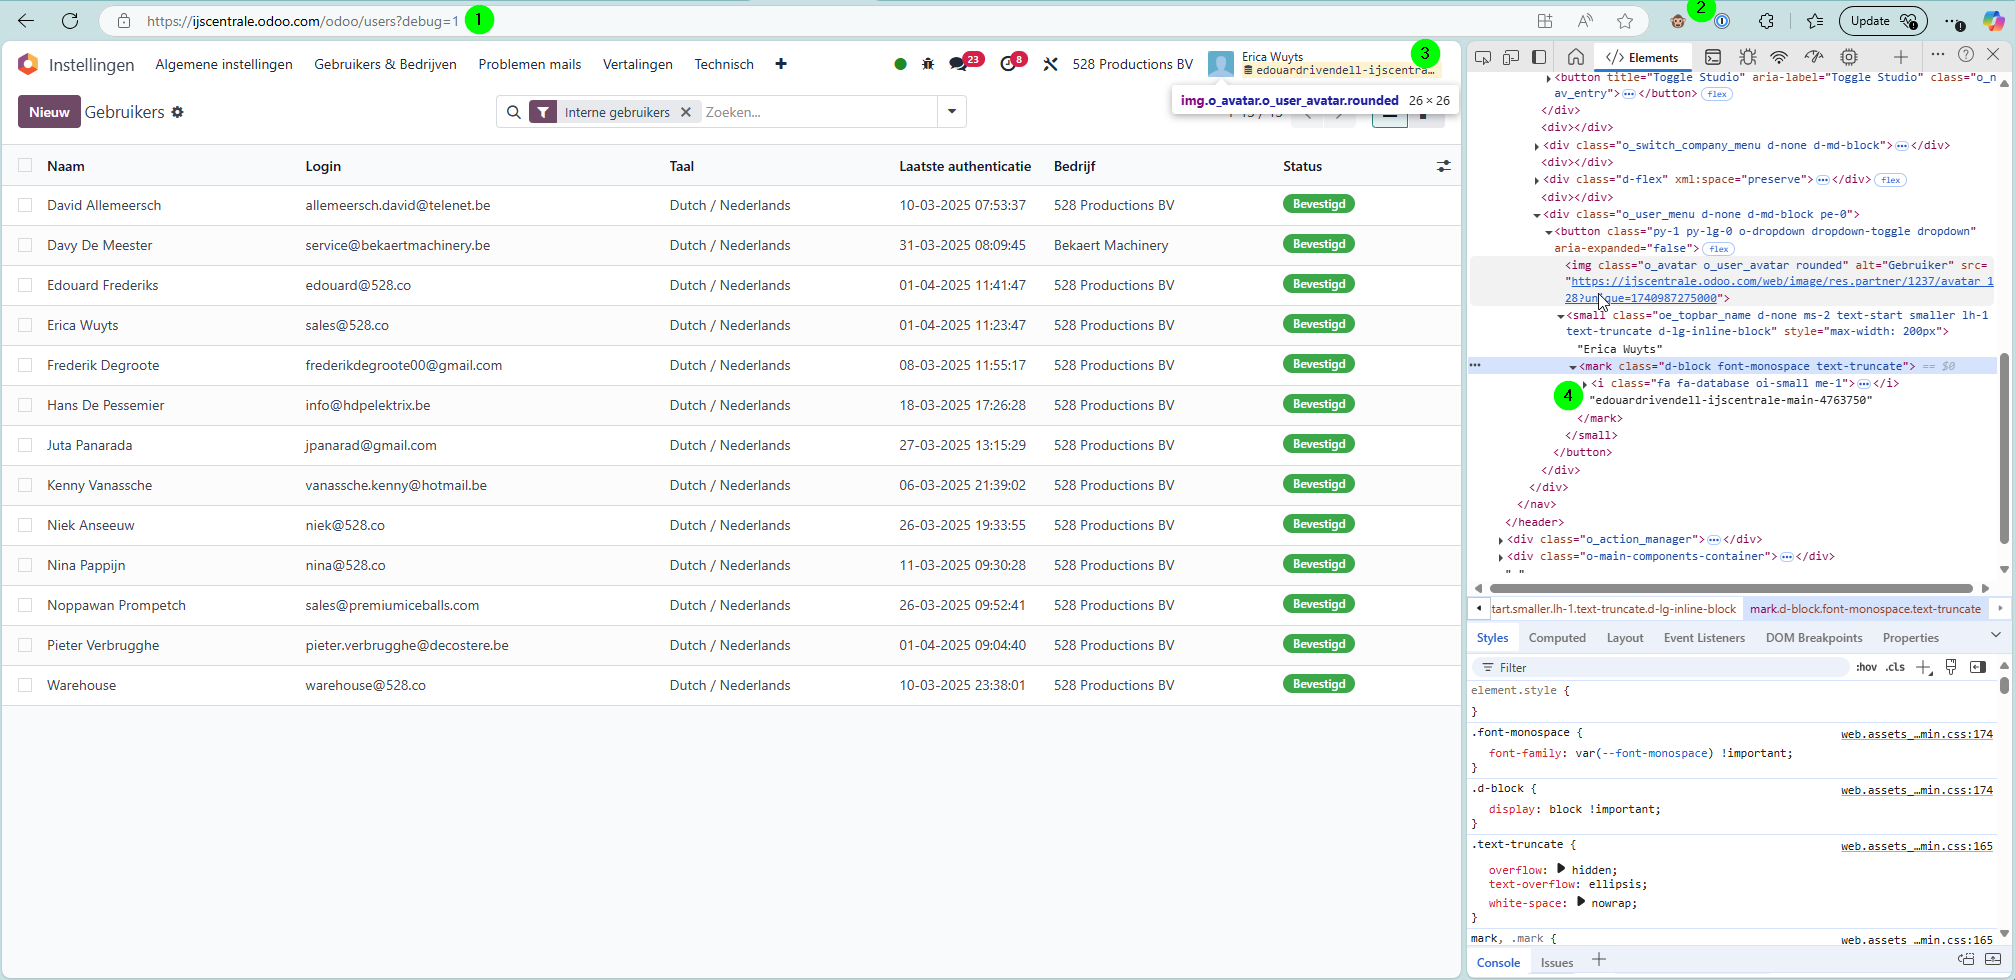Open DevTools Sources bug icon
Viewport: 2015px width, 980px height.
pyautogui.click(x=1747, y=57)
